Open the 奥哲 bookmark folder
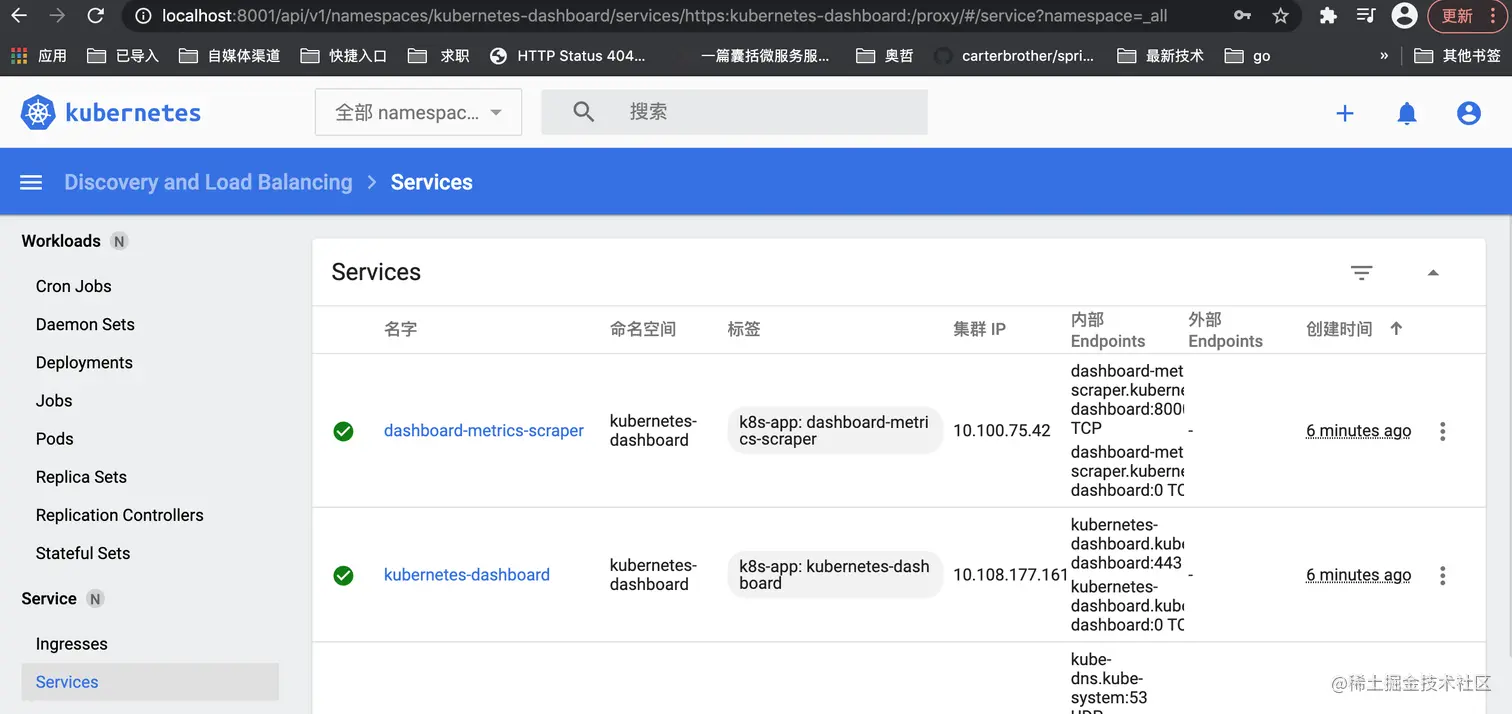This screenshot has width=1512, height=714. (885, 56)
